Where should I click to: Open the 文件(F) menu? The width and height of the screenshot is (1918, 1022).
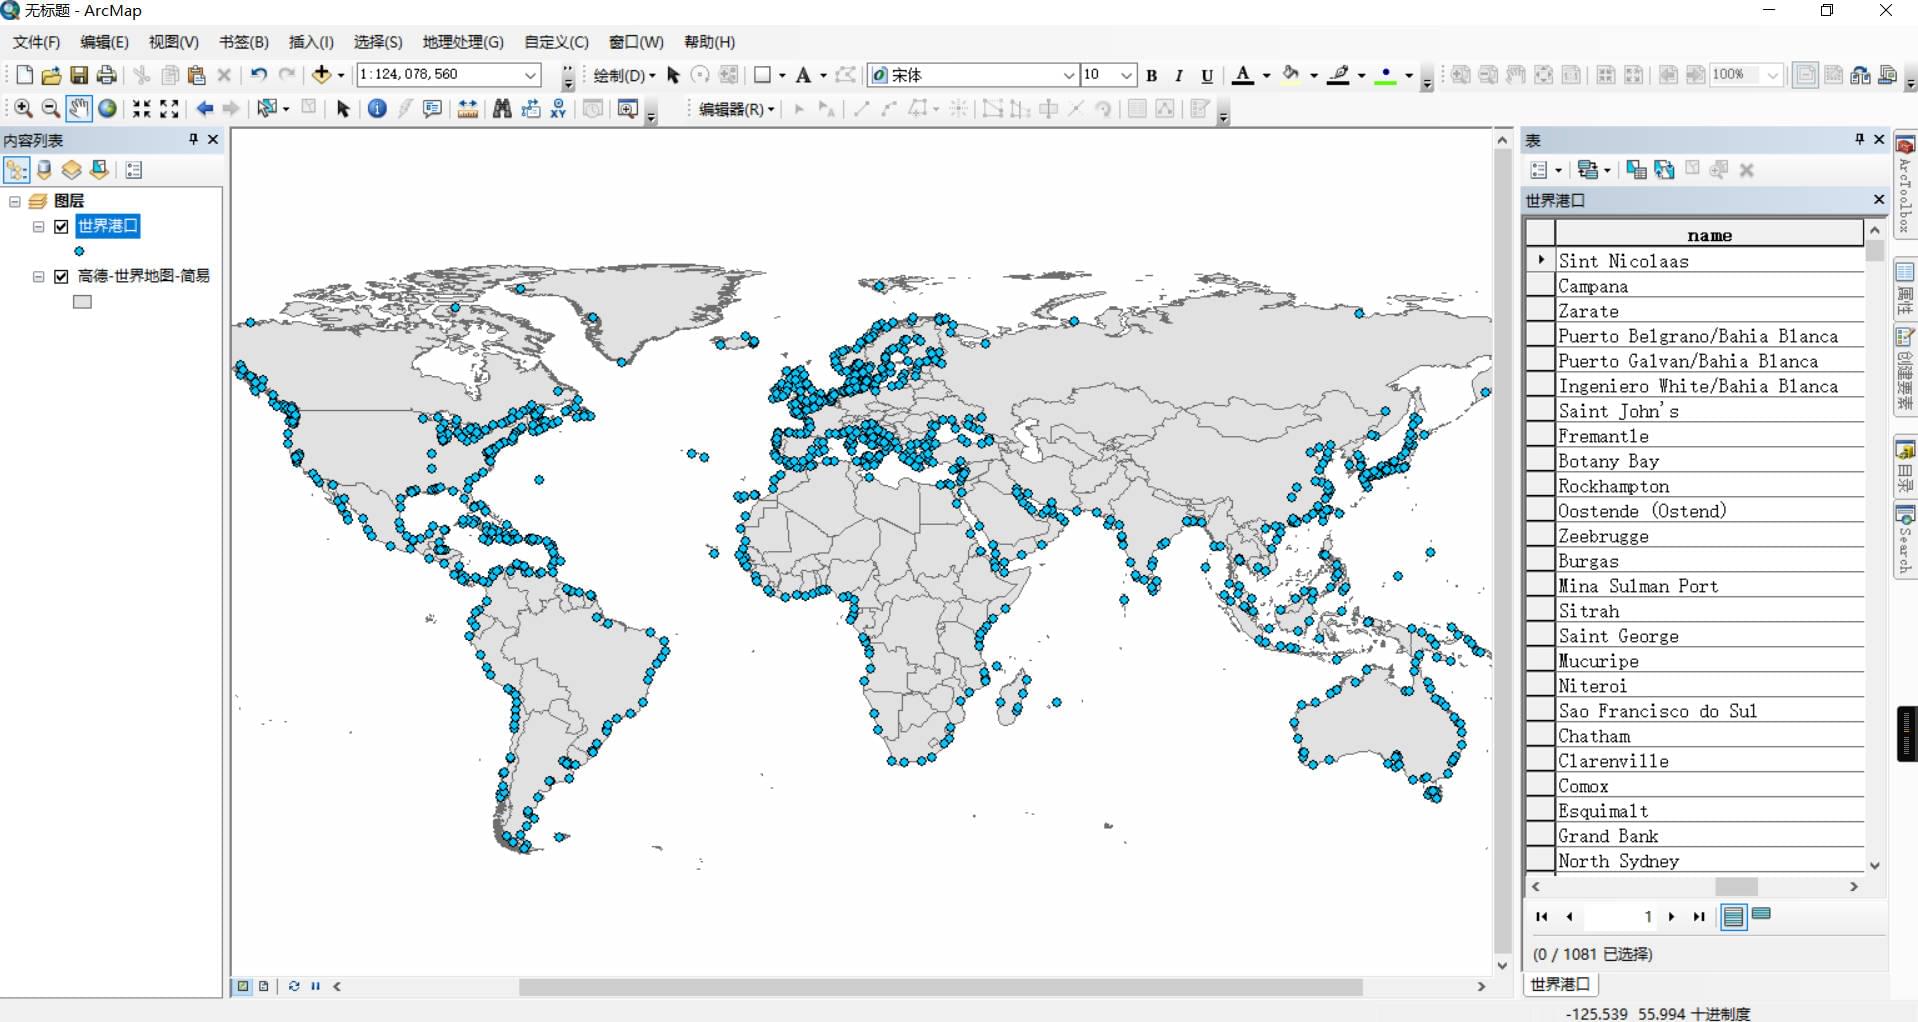click(x=36, y=42)
